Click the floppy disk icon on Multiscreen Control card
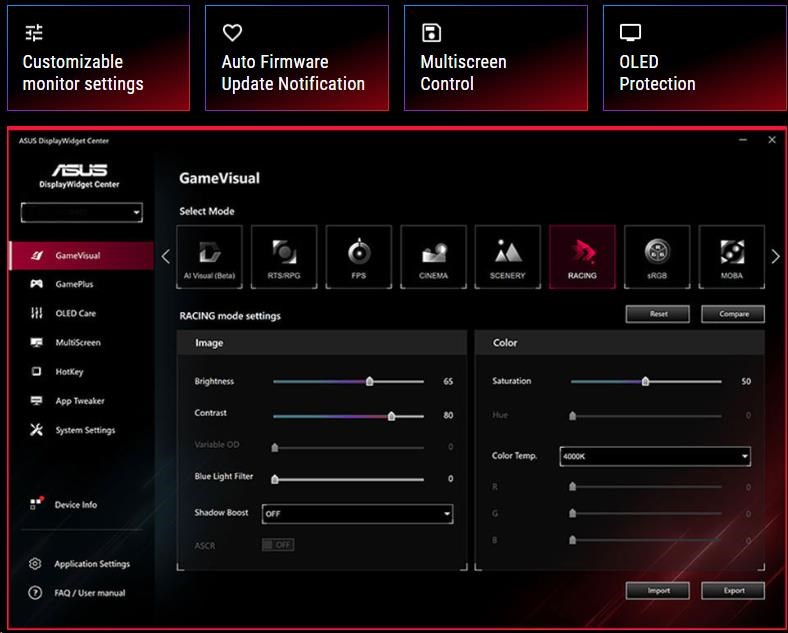This screenshot has width=788, height=633. click(431, 33)
